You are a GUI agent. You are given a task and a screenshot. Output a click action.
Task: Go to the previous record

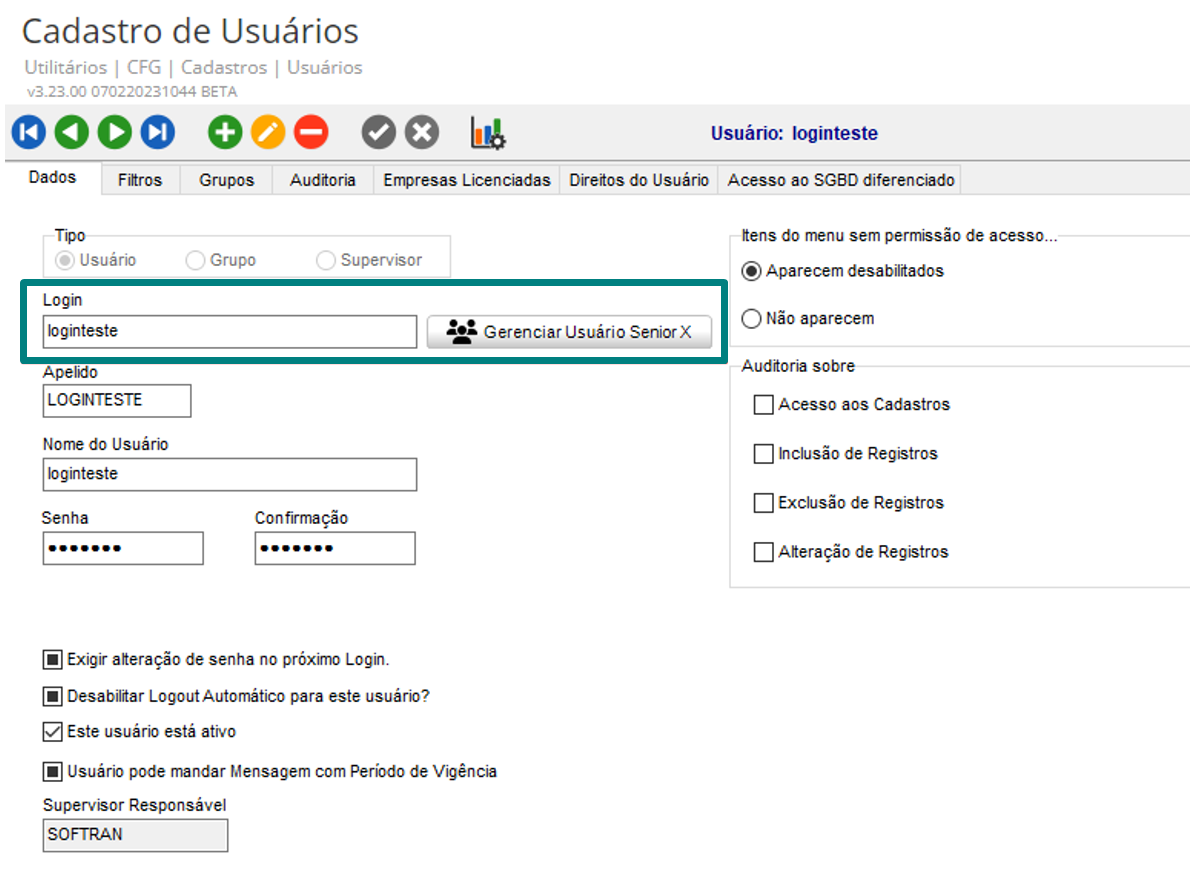tap(71, 132)
